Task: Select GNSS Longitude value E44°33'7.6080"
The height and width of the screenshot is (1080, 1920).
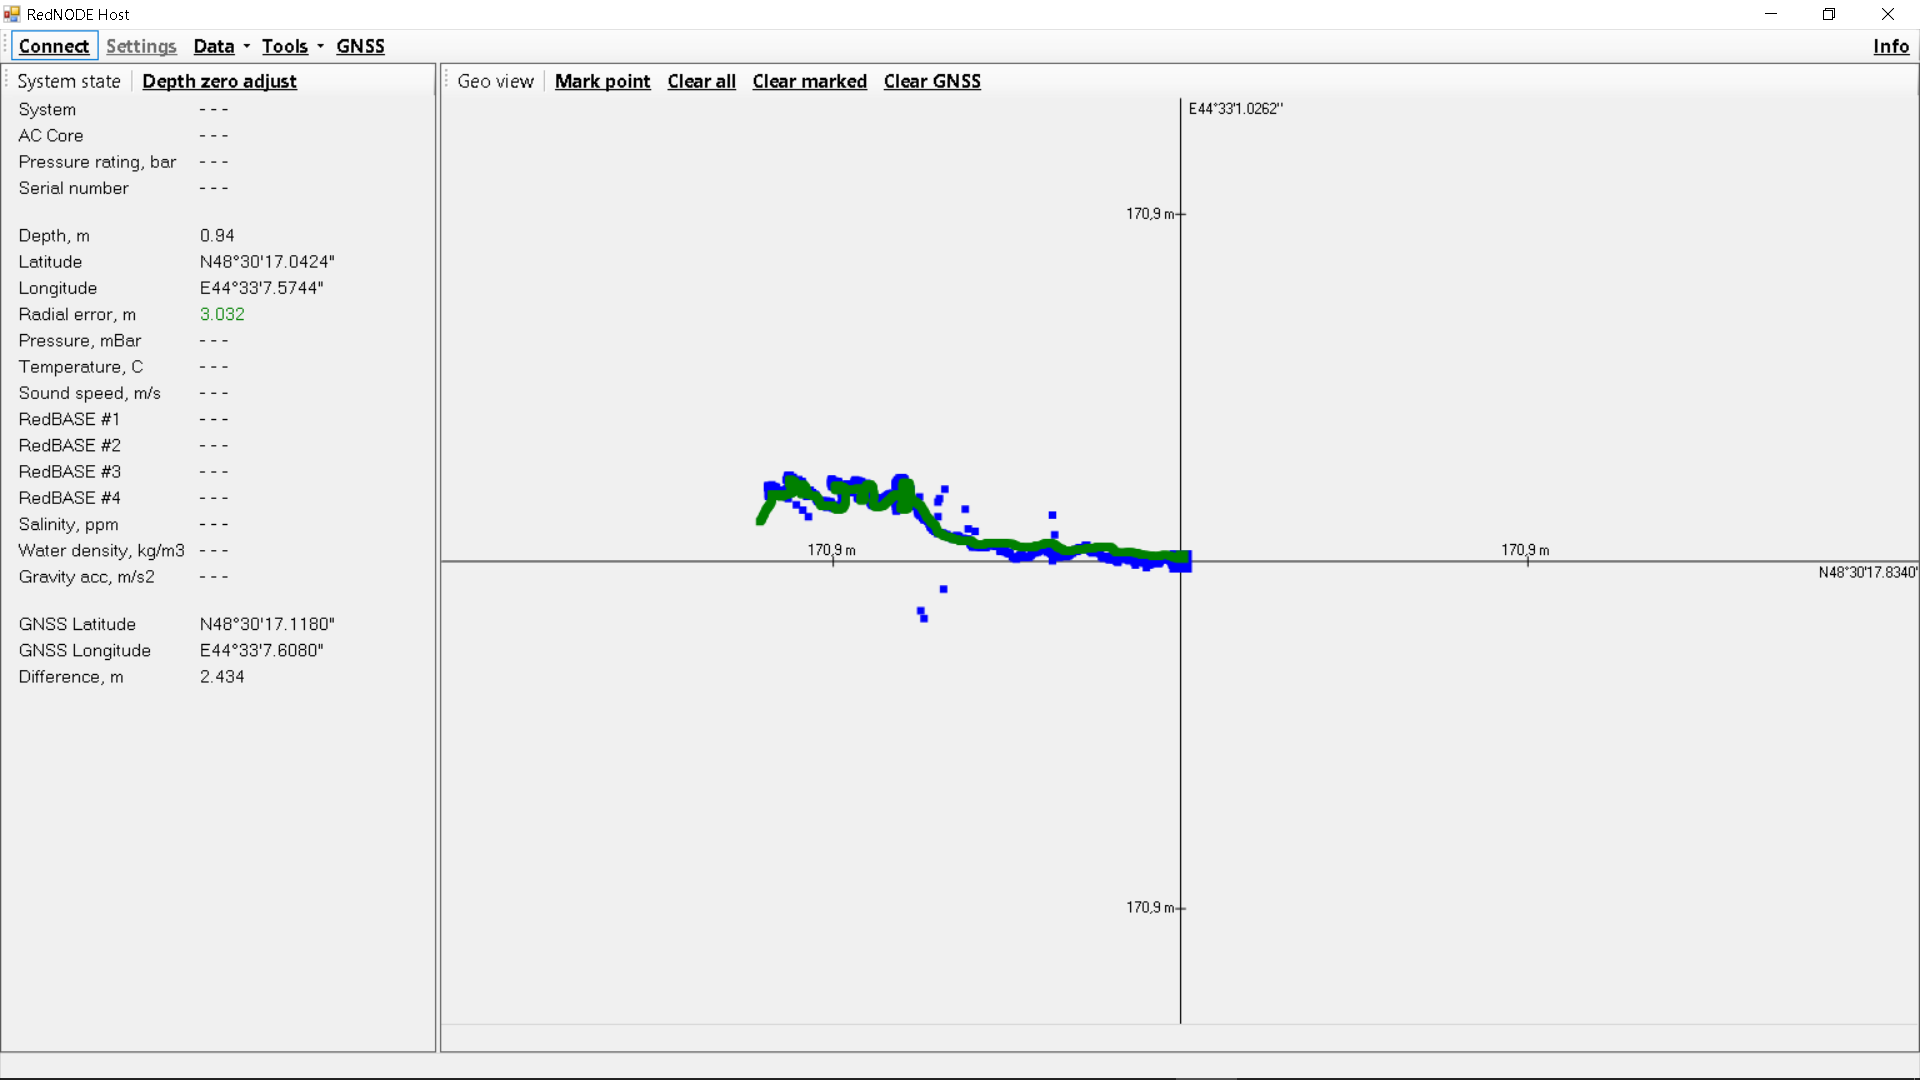Action: [261, 650]
